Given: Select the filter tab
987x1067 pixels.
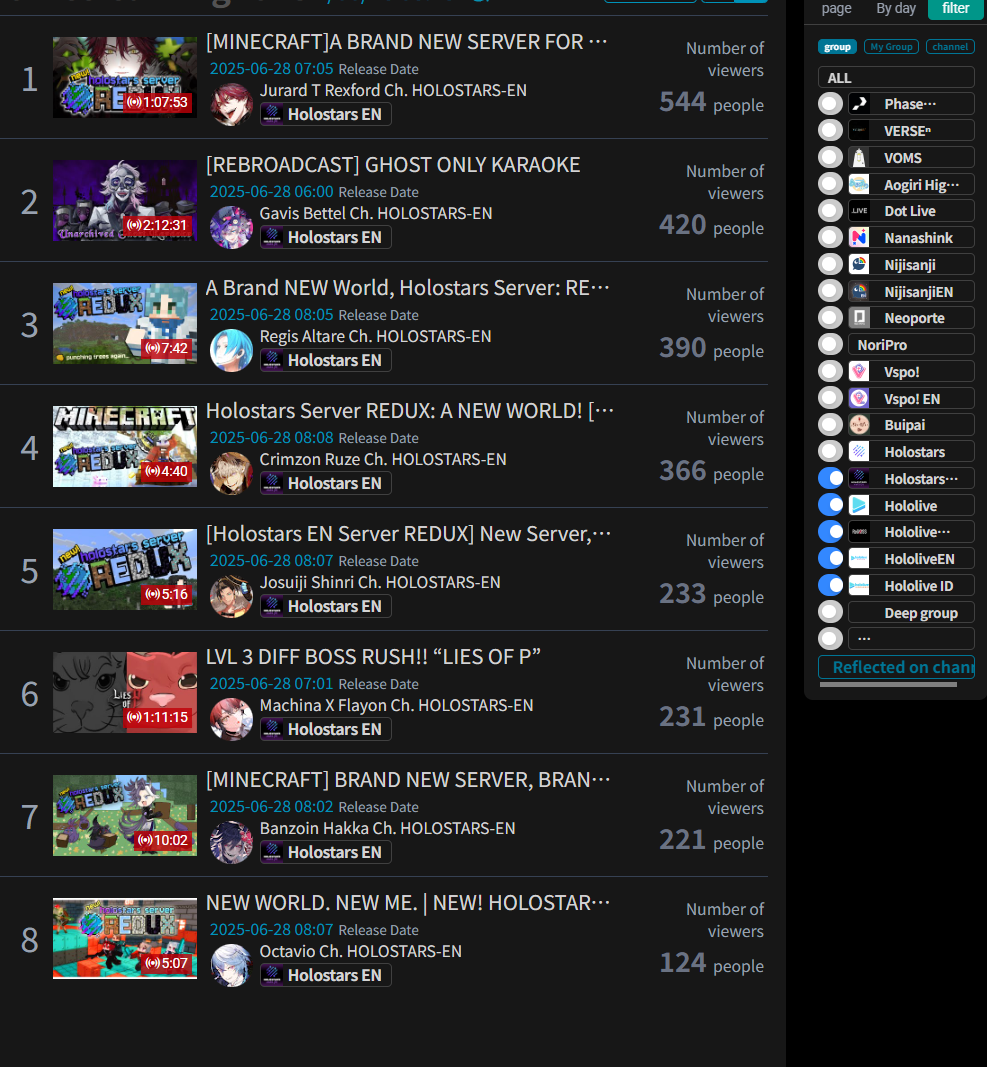Looking at the screenshot, I should (x=956, y=8).
